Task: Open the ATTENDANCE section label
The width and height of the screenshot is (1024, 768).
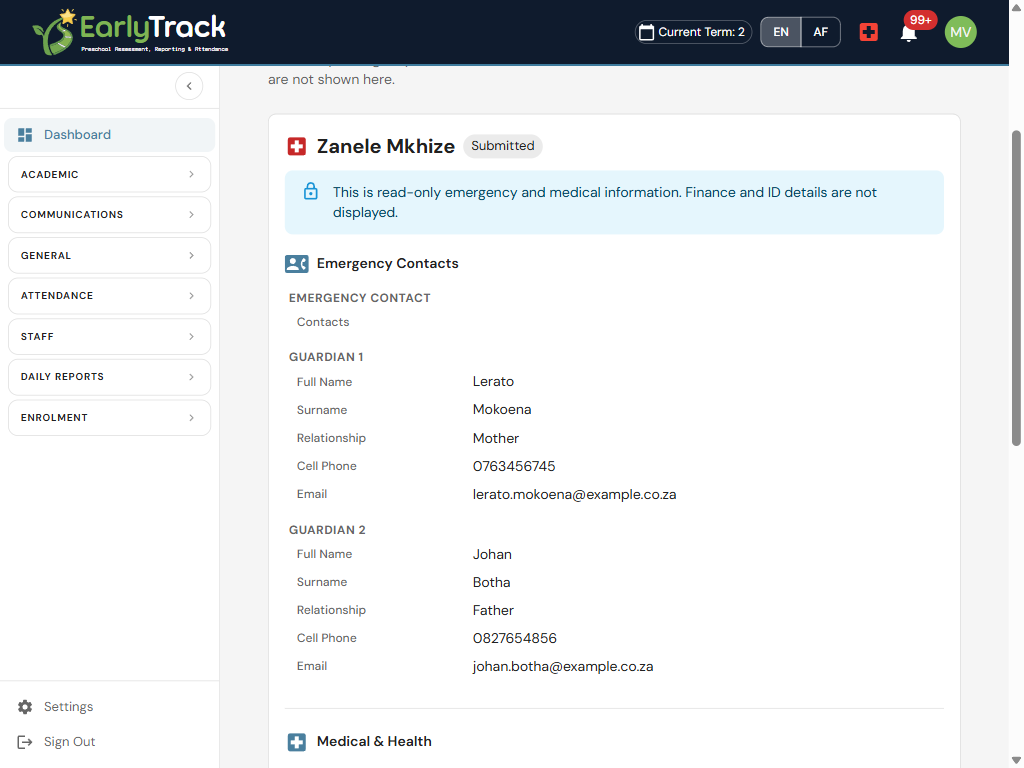Action: click(57, 296)
